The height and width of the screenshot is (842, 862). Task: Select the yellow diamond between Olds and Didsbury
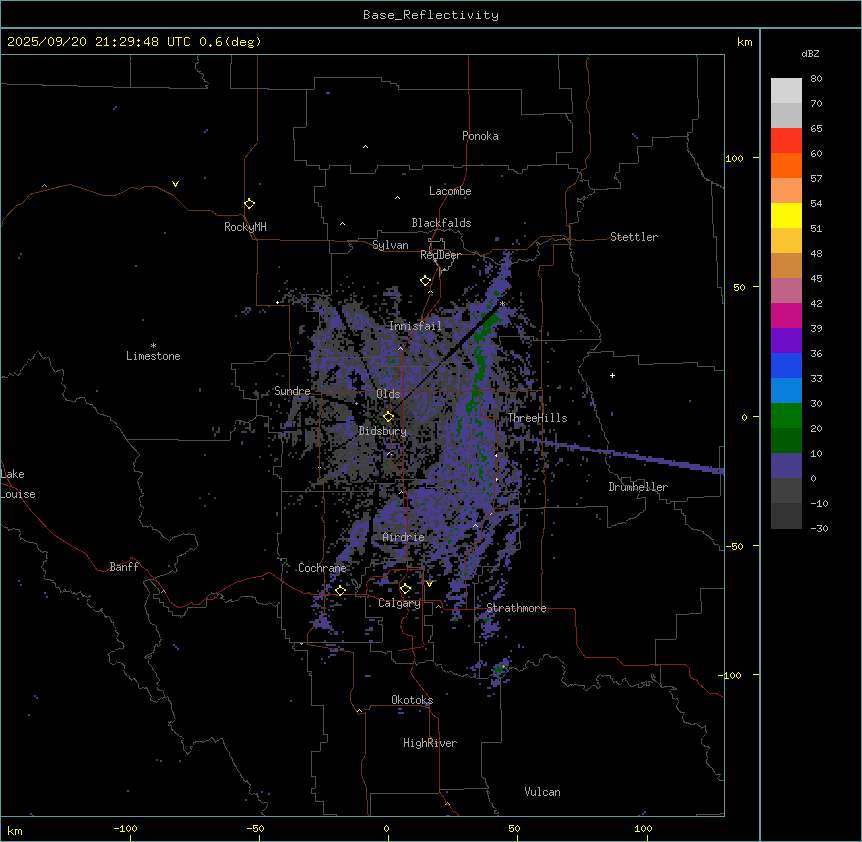388,416
